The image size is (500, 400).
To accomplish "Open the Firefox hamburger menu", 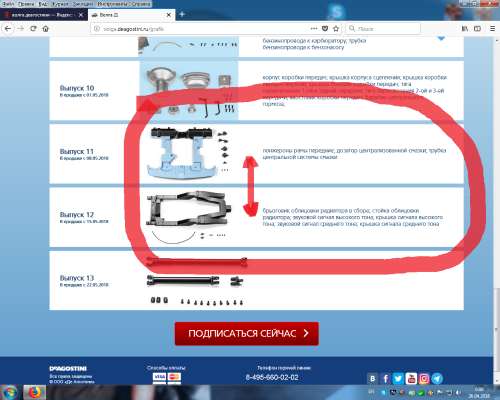I will tap(492, 29).
